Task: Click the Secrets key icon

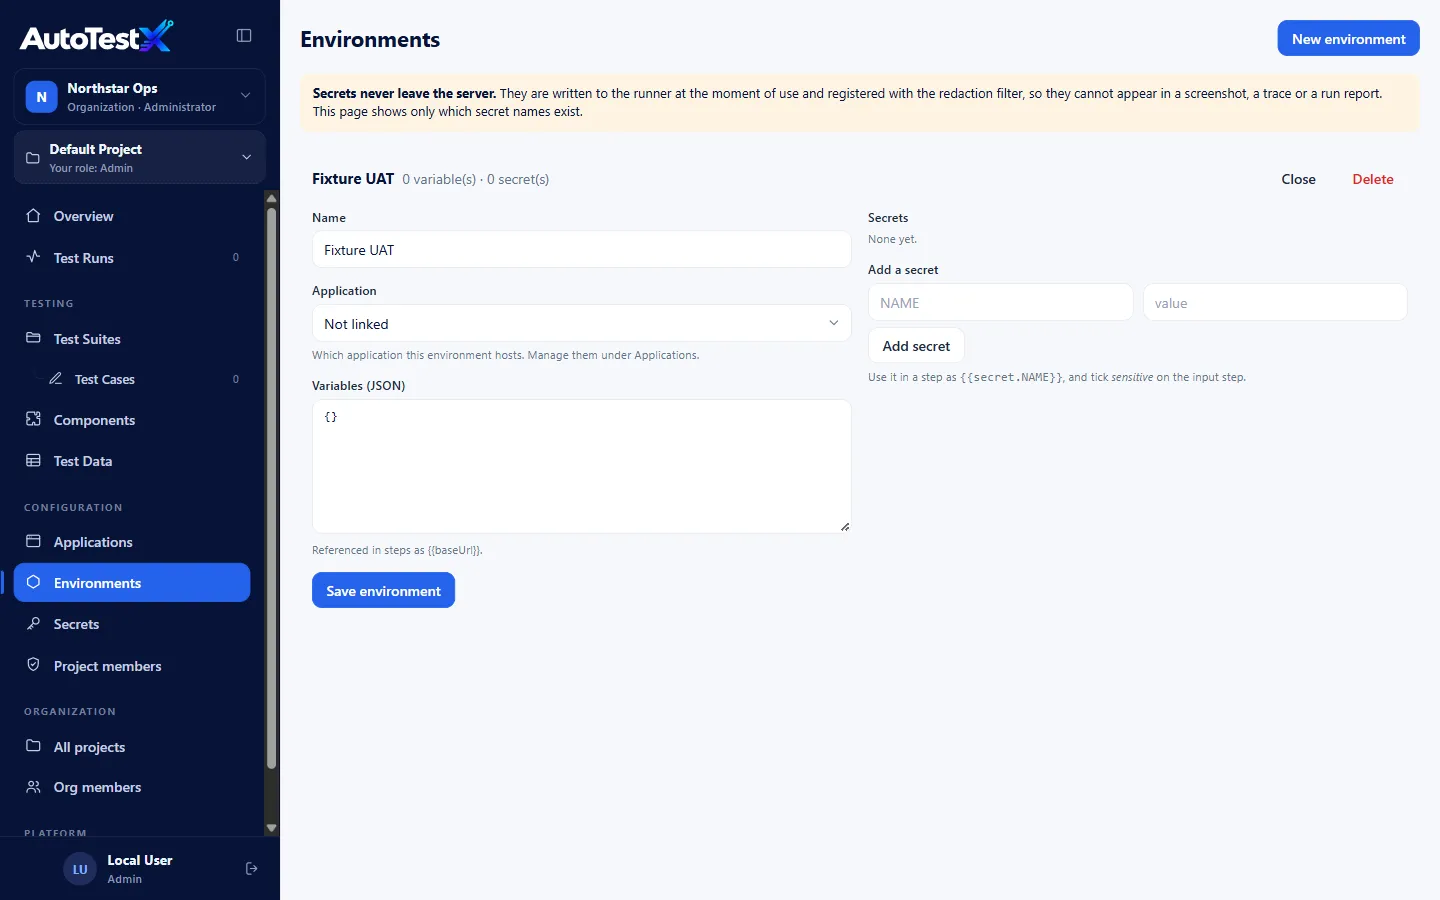Action: (x=33, y=623)
